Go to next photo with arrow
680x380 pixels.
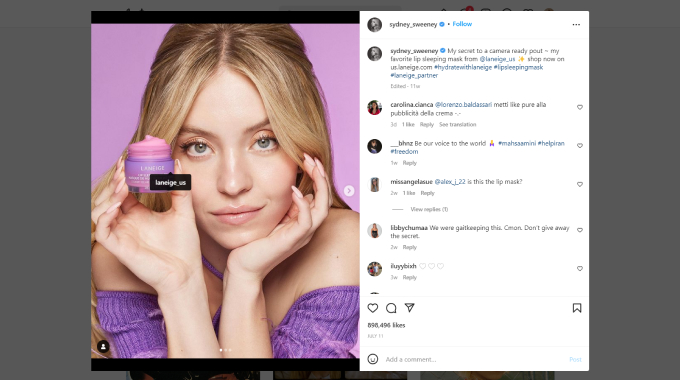tap(349, 191)
